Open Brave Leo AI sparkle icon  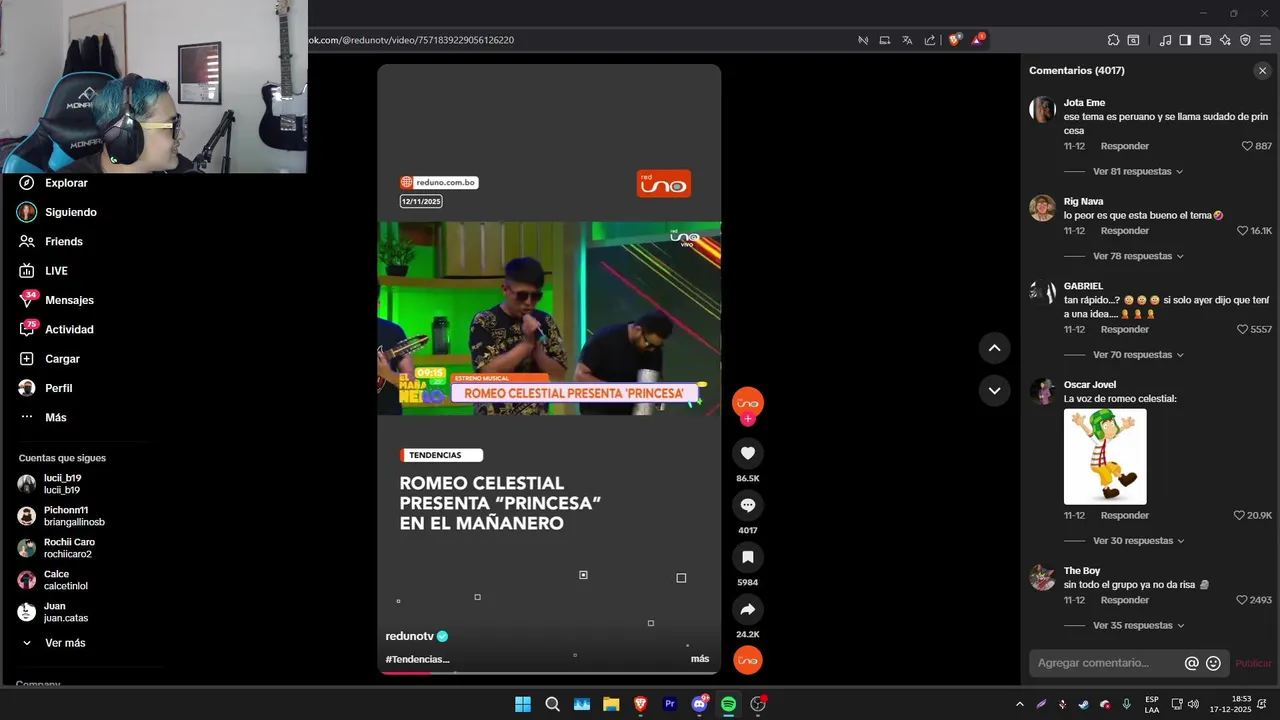click(x=1225, y=40)
